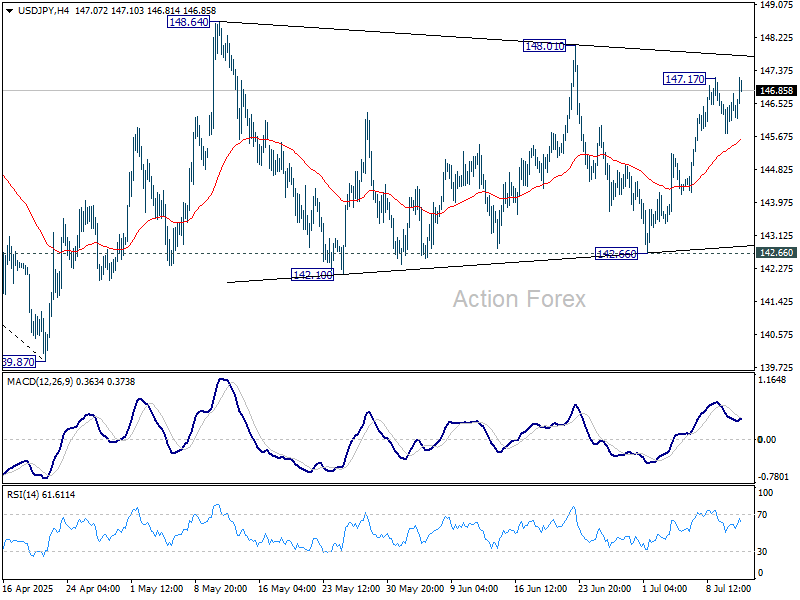
Task: Click the 142.660 level tag on price axis
Action: (776, 253)
